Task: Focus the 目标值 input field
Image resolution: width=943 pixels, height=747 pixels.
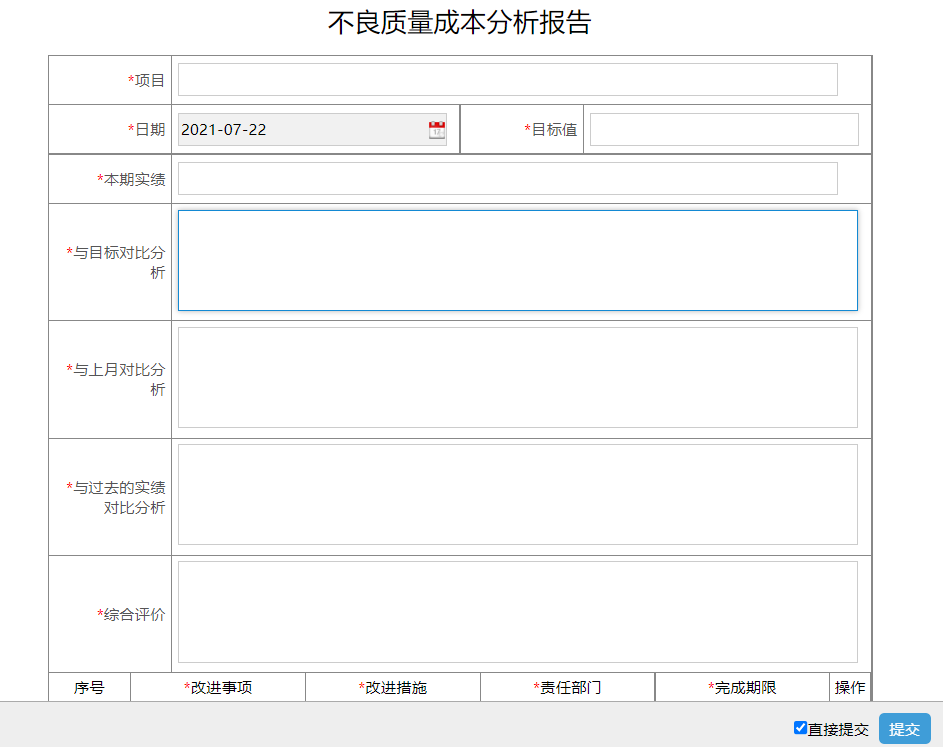Action: click(x=724, y=129)
